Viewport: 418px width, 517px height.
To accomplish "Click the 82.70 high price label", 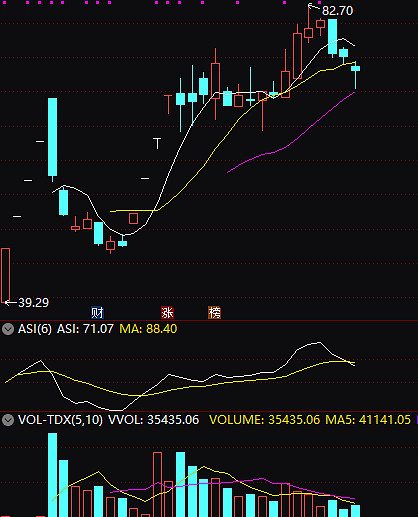I will click(x=337, y=11).
